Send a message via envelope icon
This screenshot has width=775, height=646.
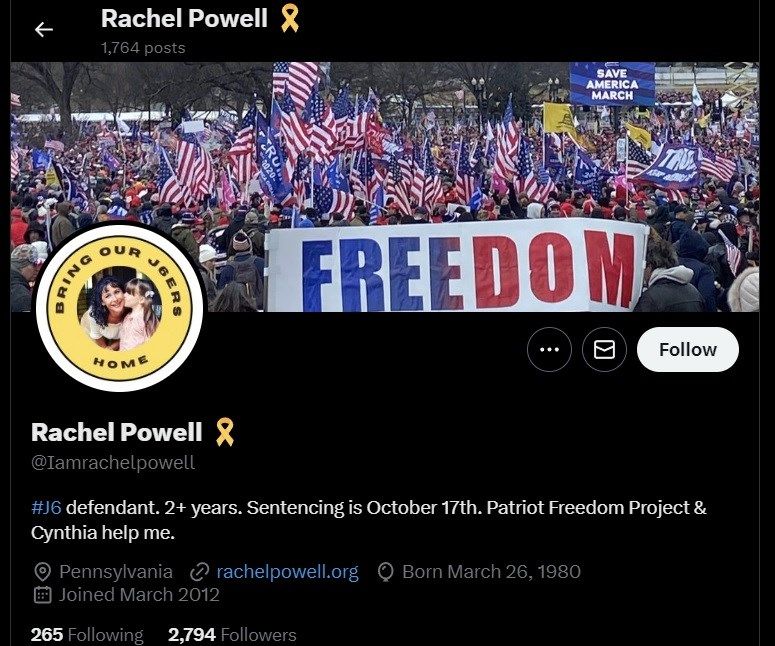click(x=604, y=349)
